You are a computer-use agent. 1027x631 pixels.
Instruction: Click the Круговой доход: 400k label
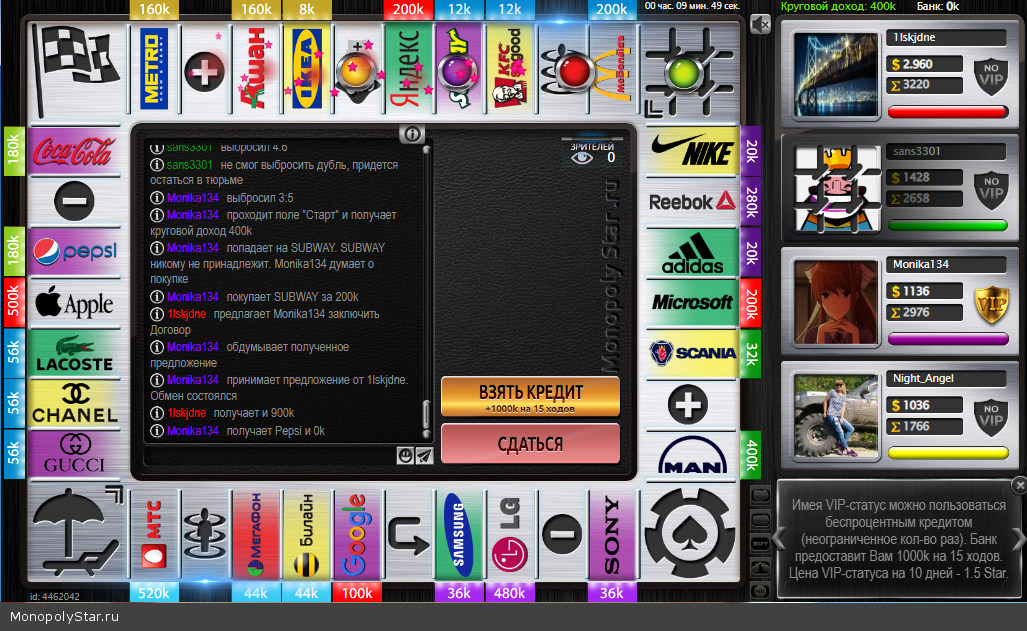point(838,7)
